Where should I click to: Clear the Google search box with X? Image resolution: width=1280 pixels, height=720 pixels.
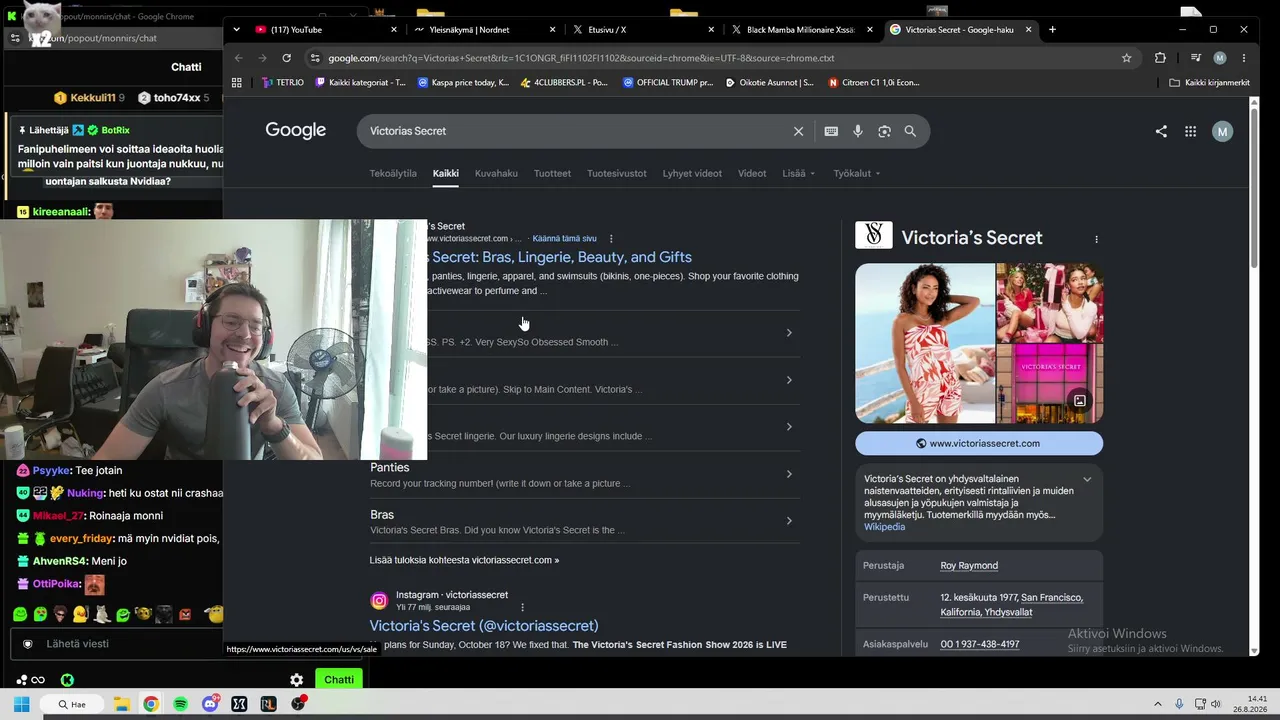coord(798,131)
